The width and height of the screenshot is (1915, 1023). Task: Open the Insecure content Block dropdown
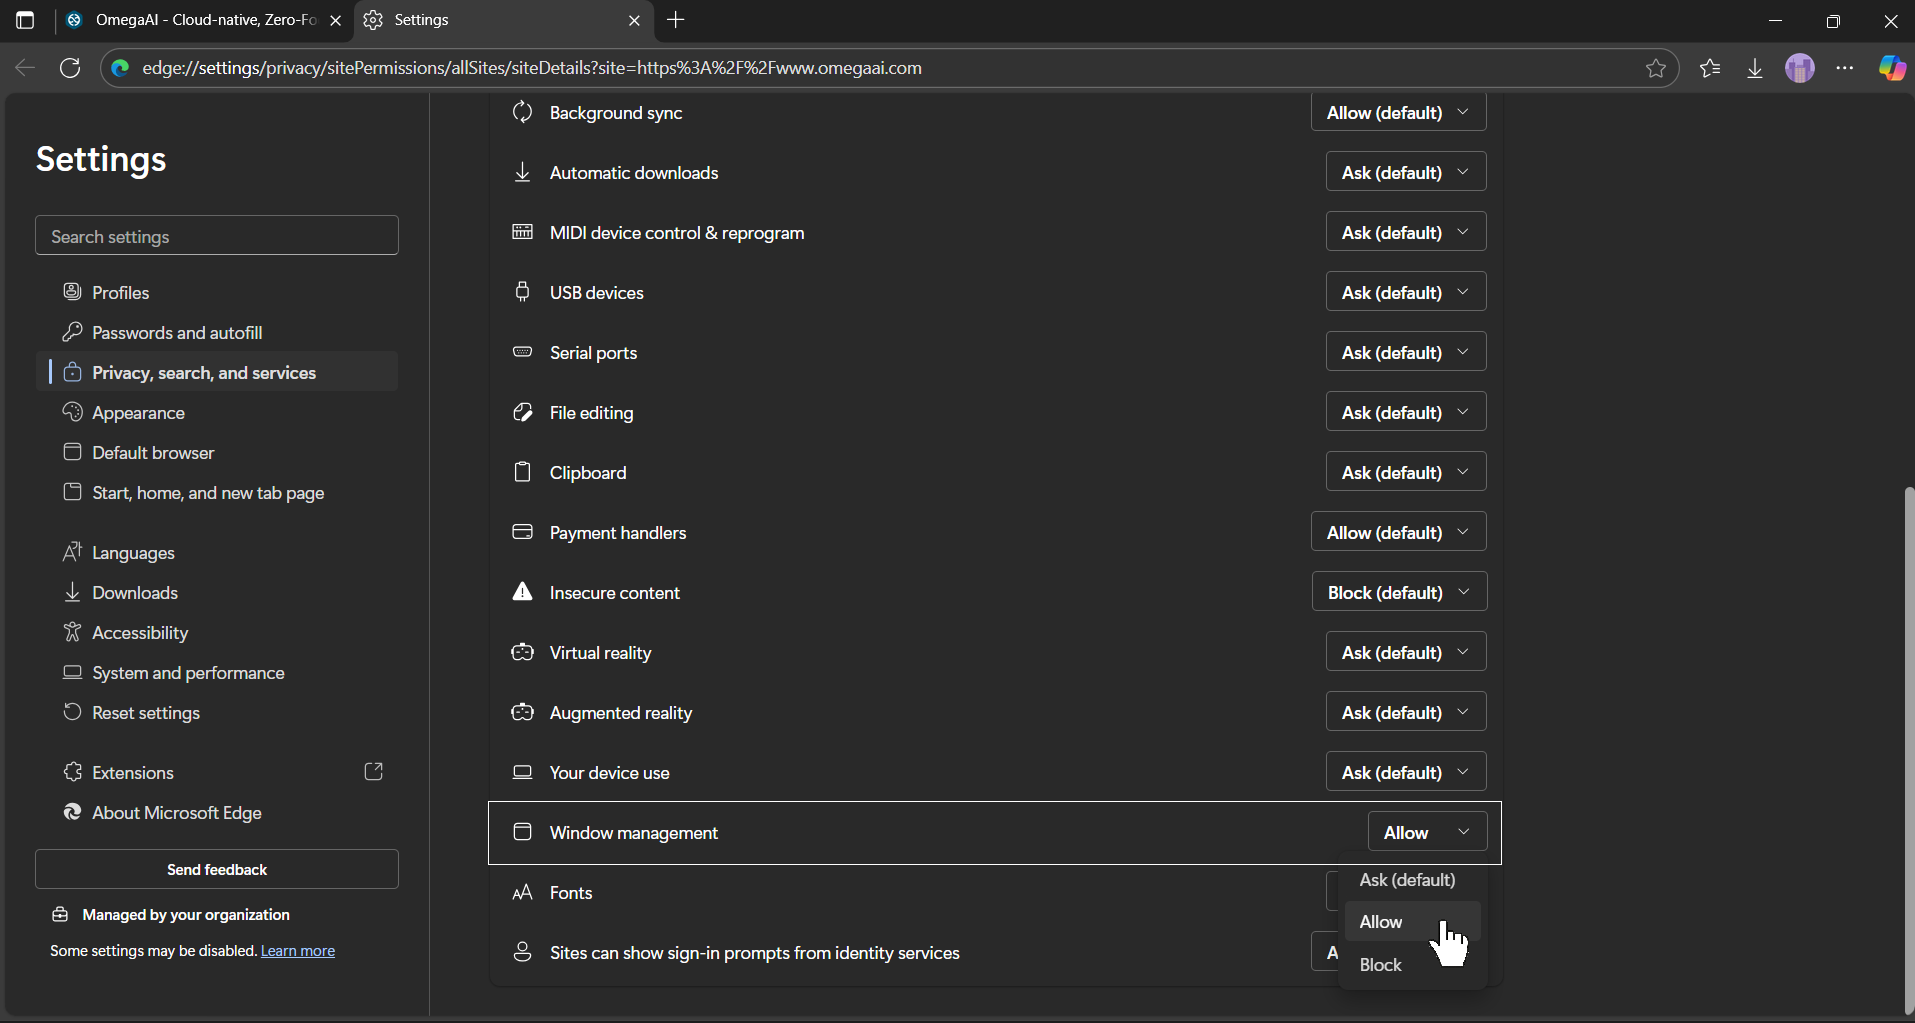pyautogui.click(x=1398, y=591)
